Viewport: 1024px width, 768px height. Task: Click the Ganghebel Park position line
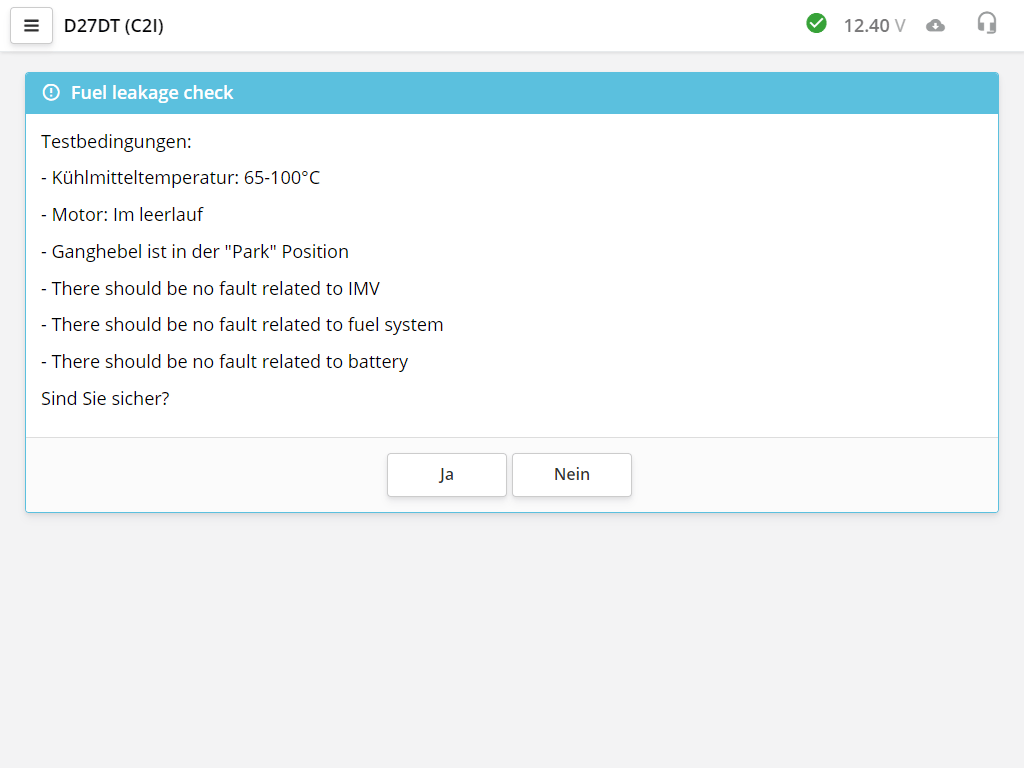195,252
